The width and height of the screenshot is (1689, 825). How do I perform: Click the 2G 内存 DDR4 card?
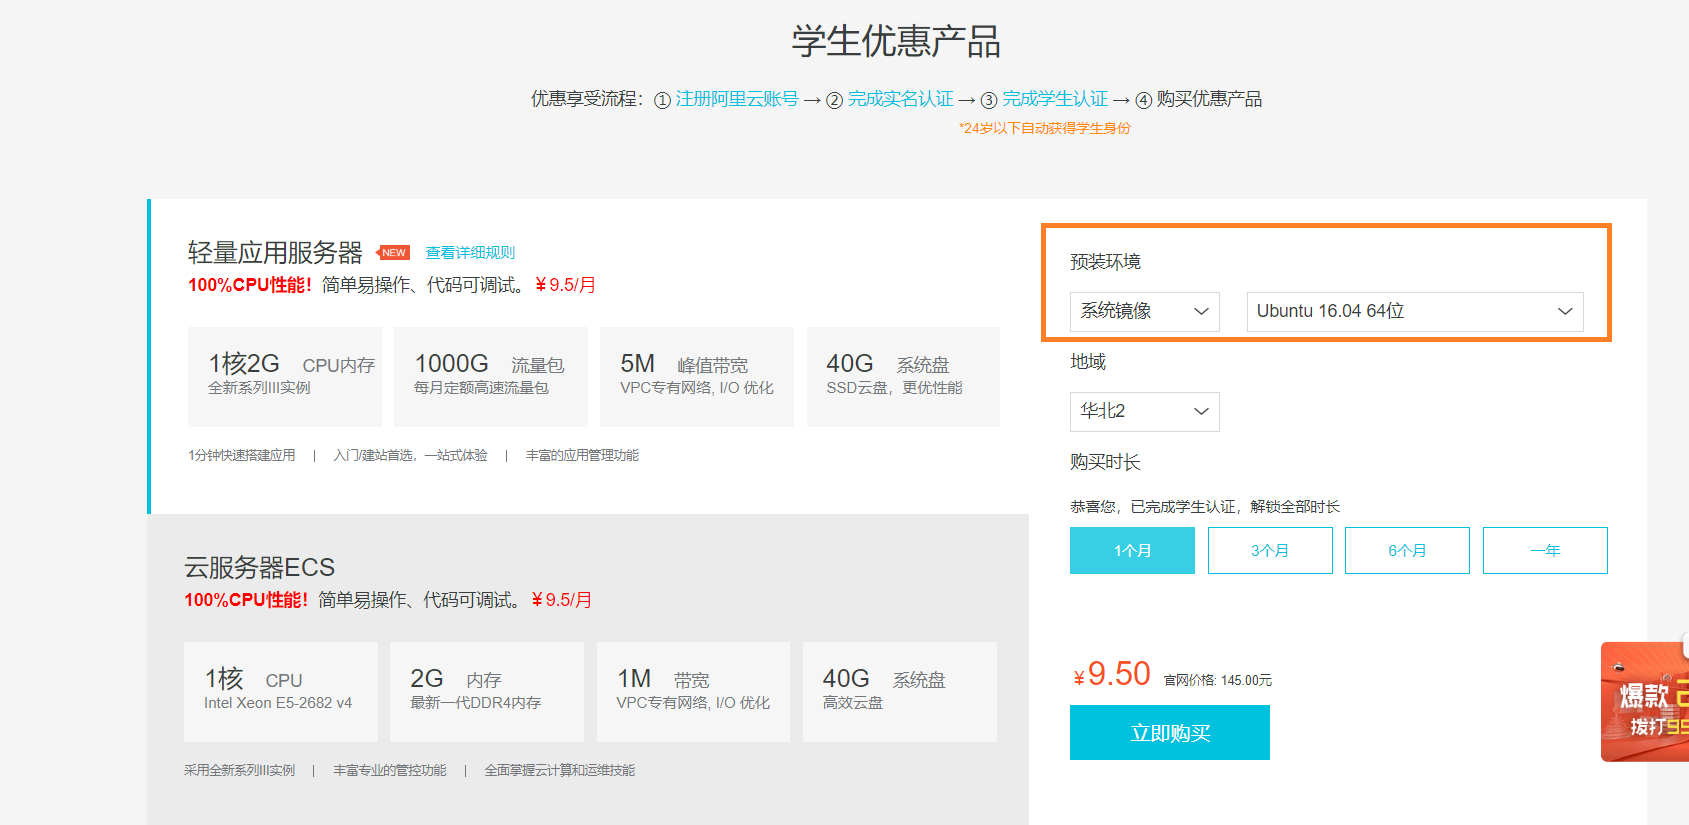pyautogui.click(x=487, y=692)
